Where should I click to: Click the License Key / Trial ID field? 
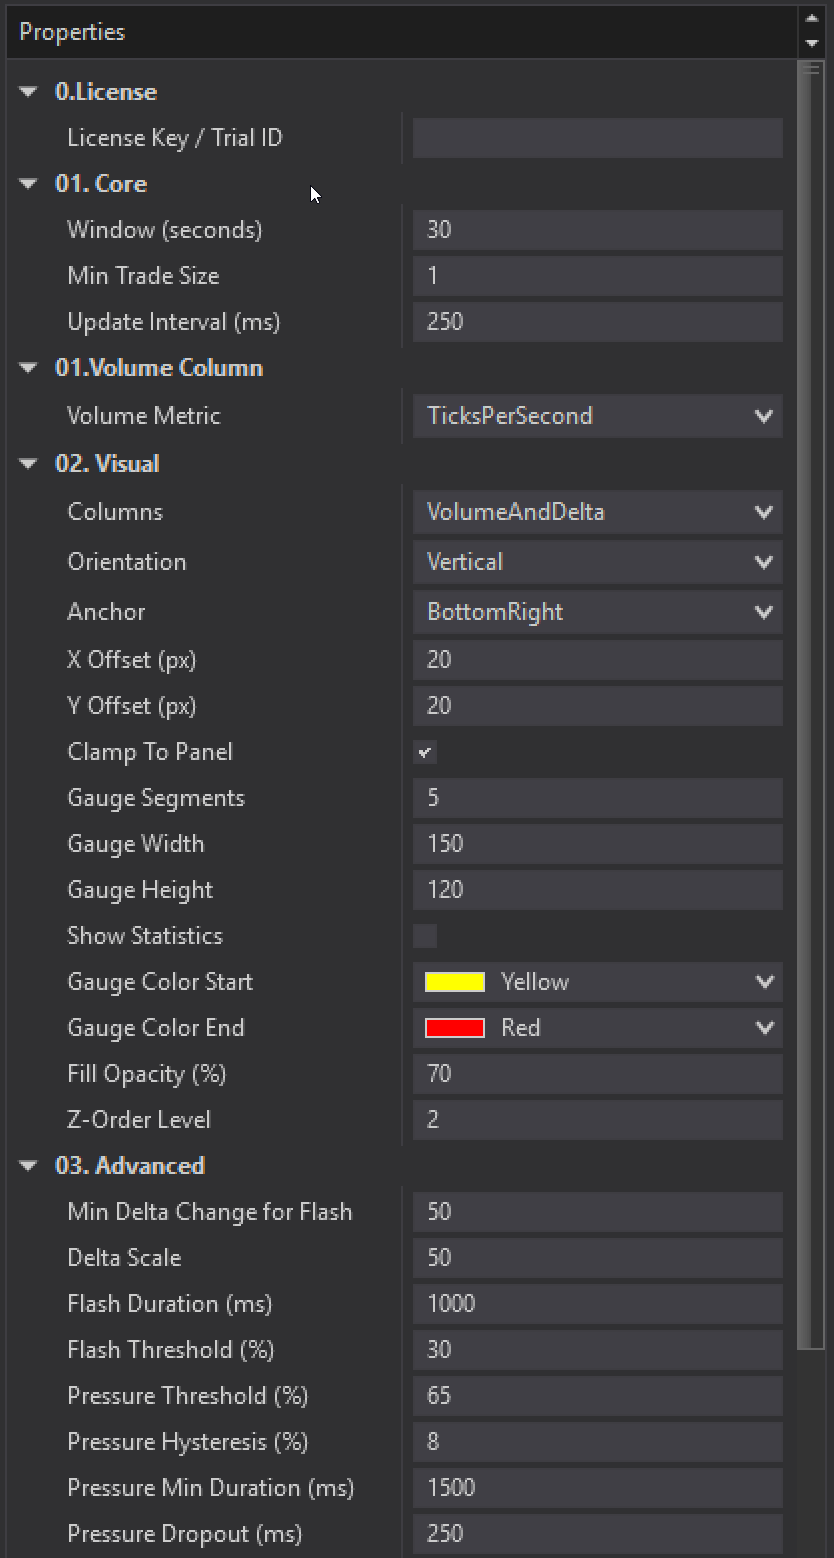click(597, 138)
